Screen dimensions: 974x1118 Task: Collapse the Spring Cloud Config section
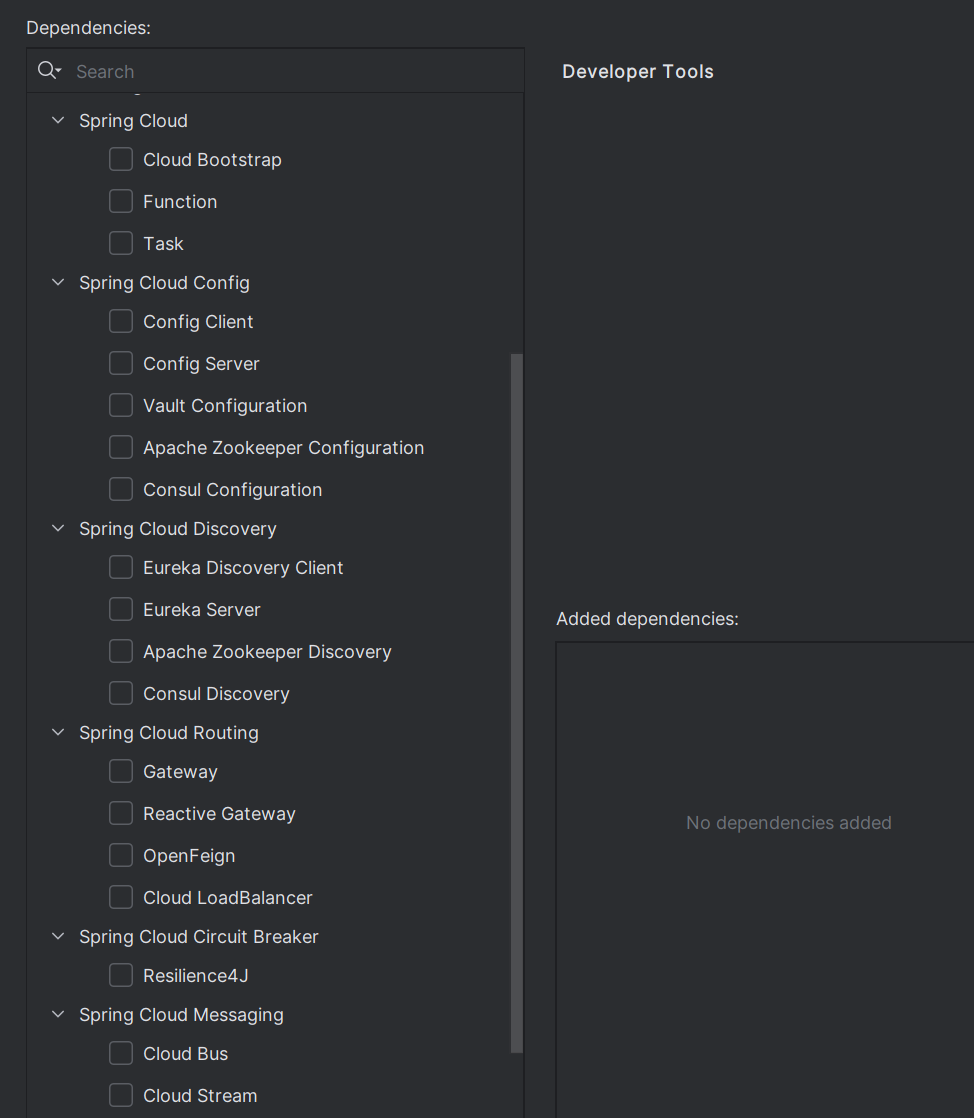[58, 283]
